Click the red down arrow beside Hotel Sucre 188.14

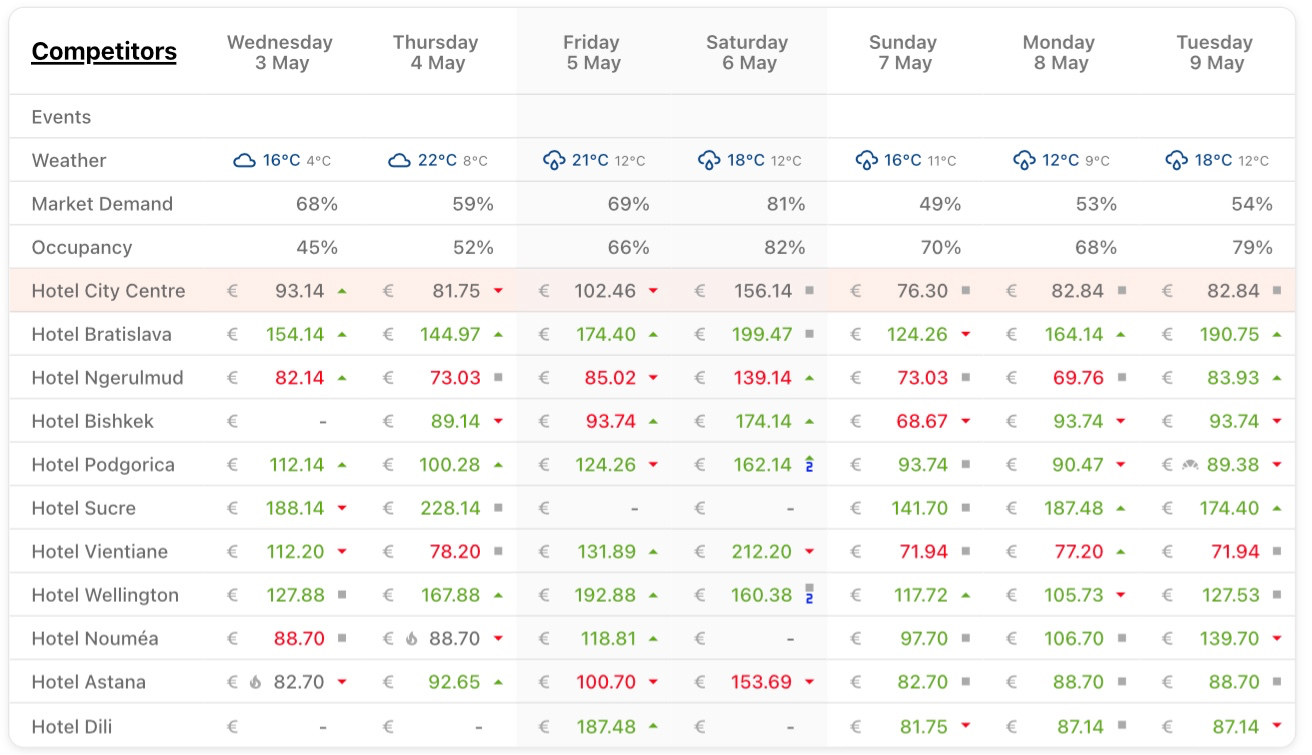(x=342, y=508)
